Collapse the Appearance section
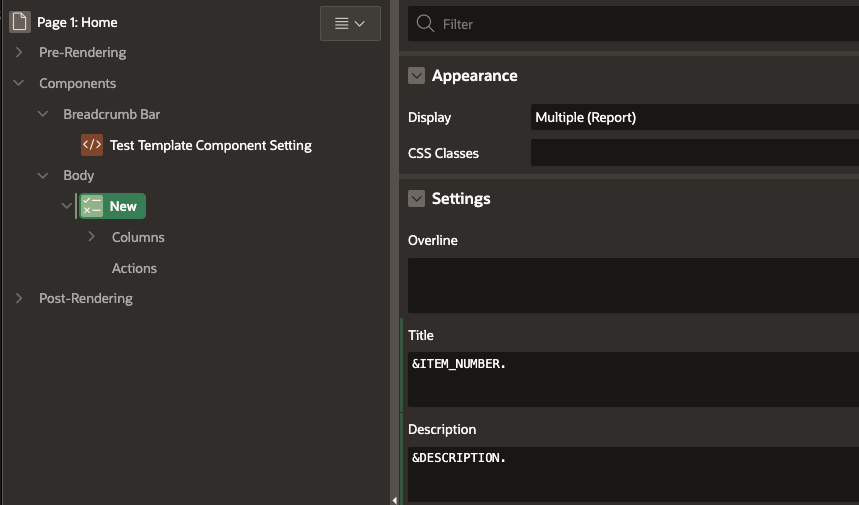Viewport: 859px width, 505px height. 417,76
